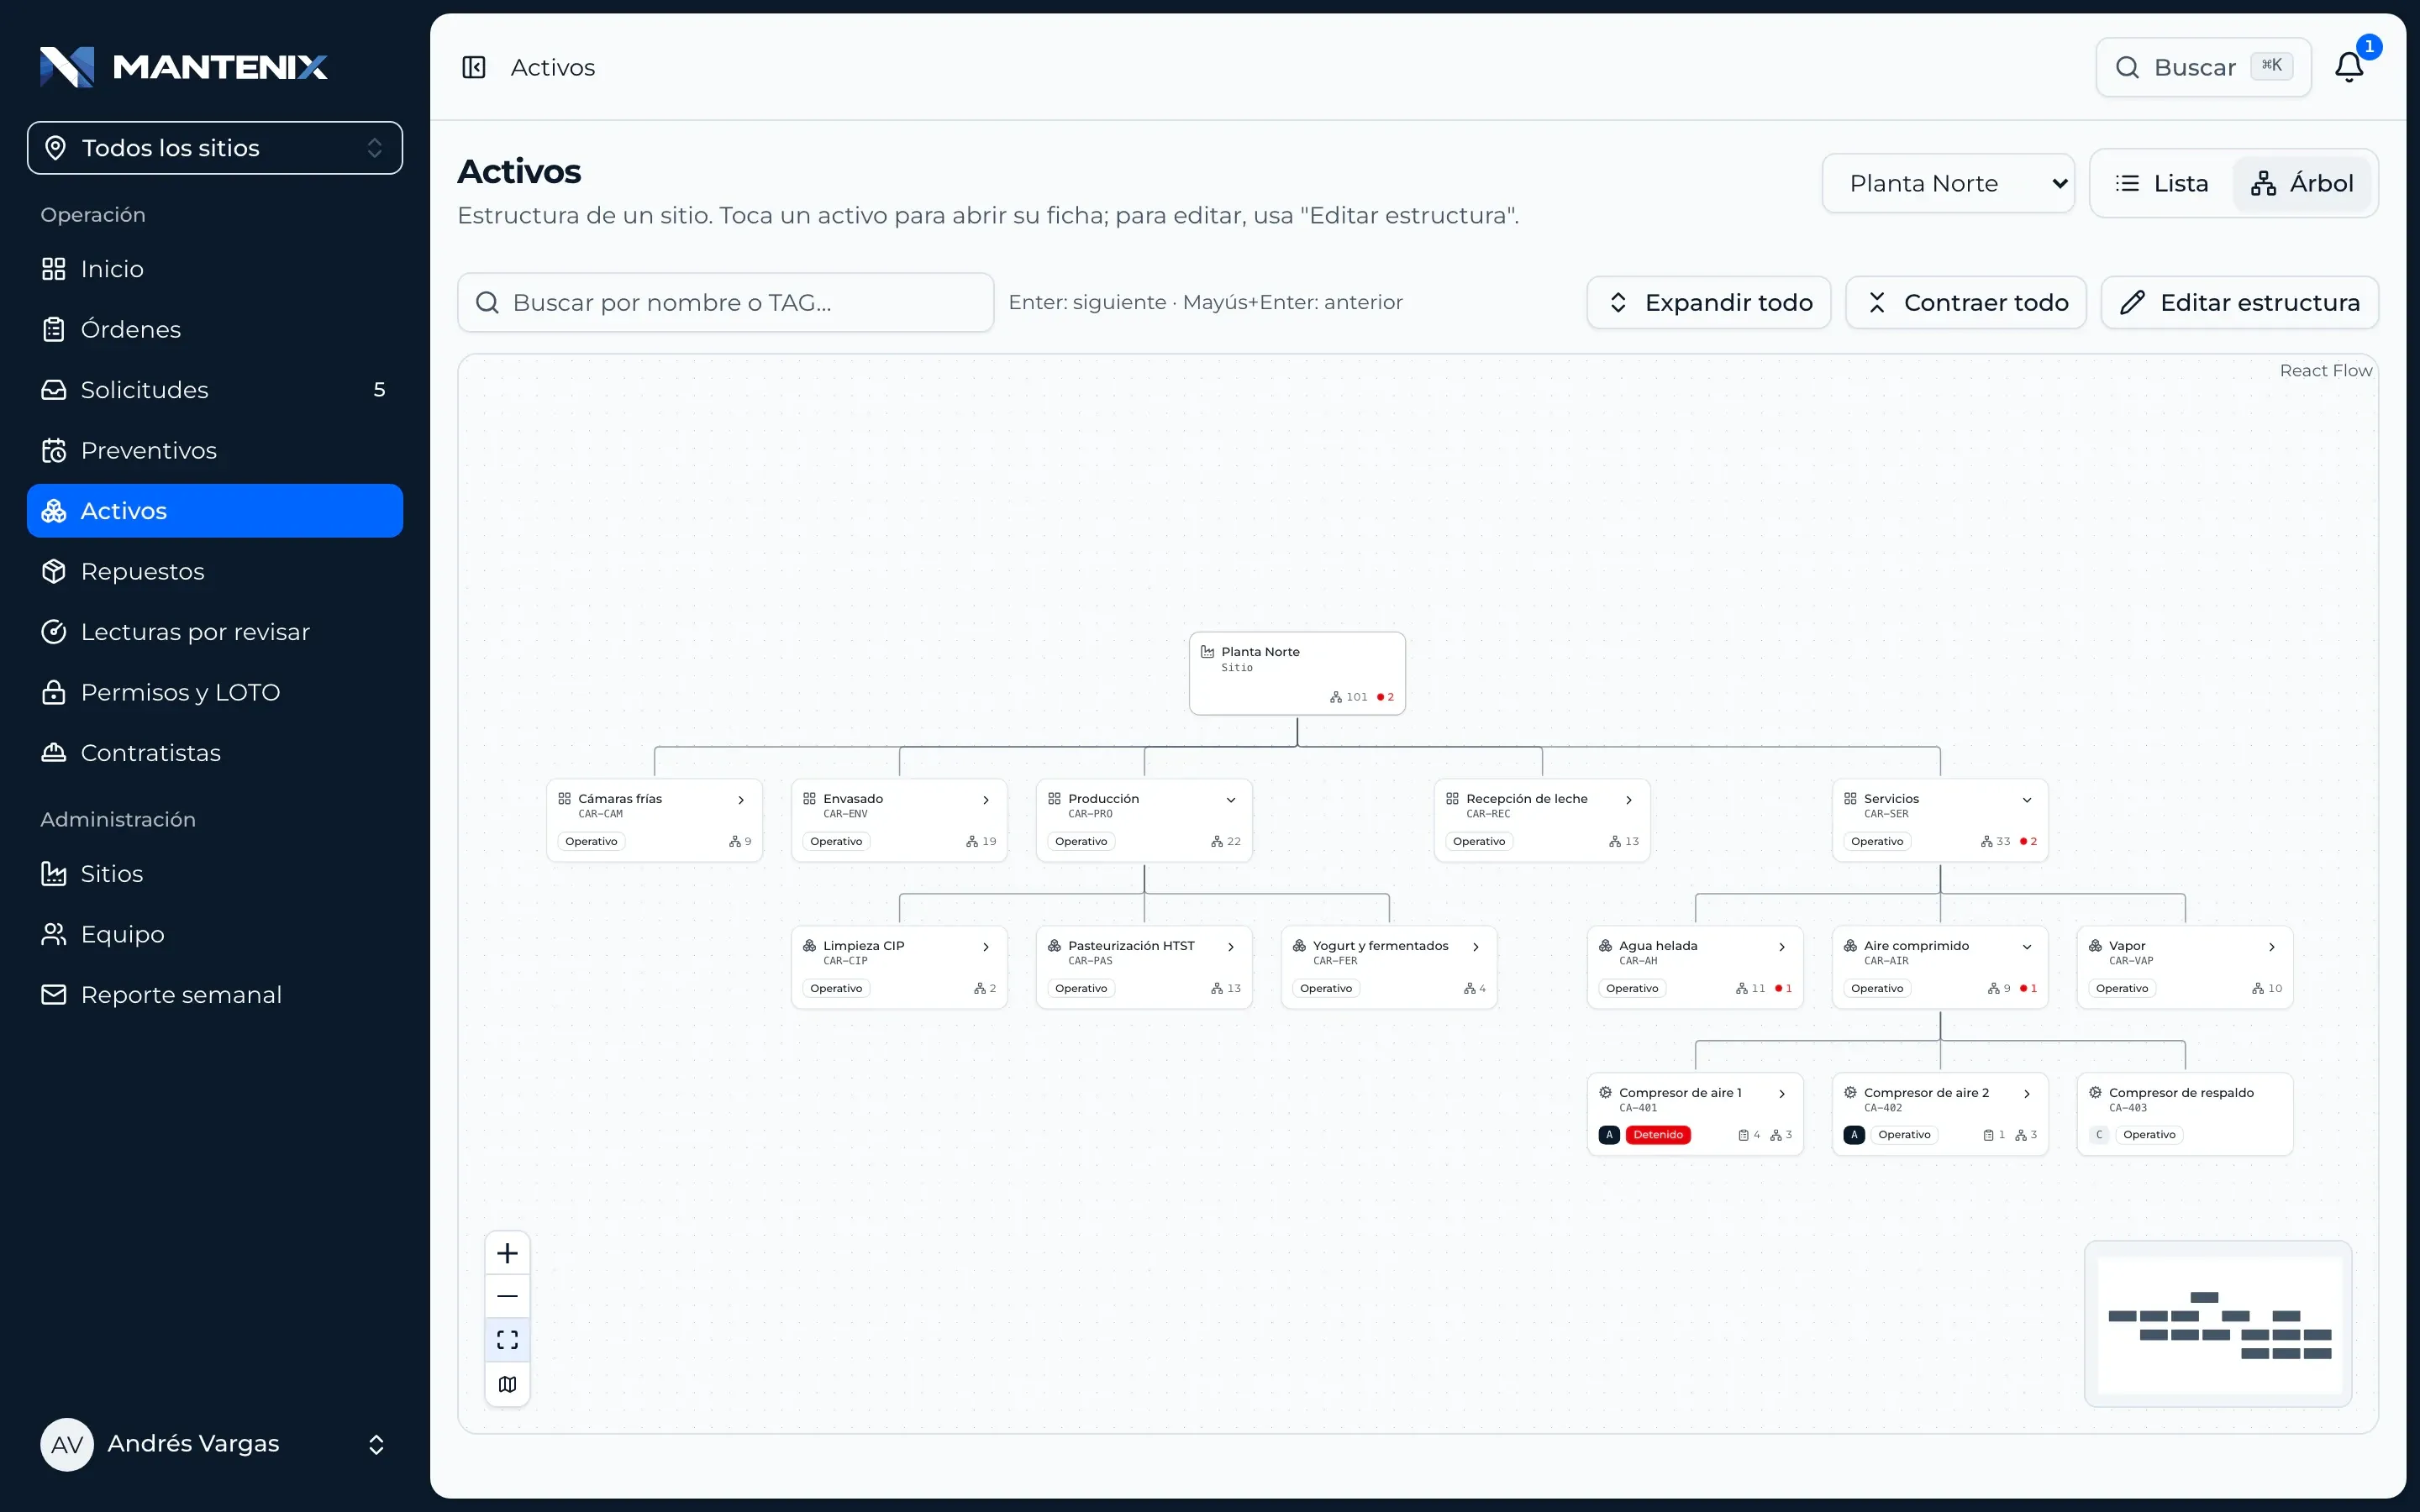This screenshot has height=1512, width=2420.
Task: Click the Preventivos calendar icon
Action: point(54,451)
